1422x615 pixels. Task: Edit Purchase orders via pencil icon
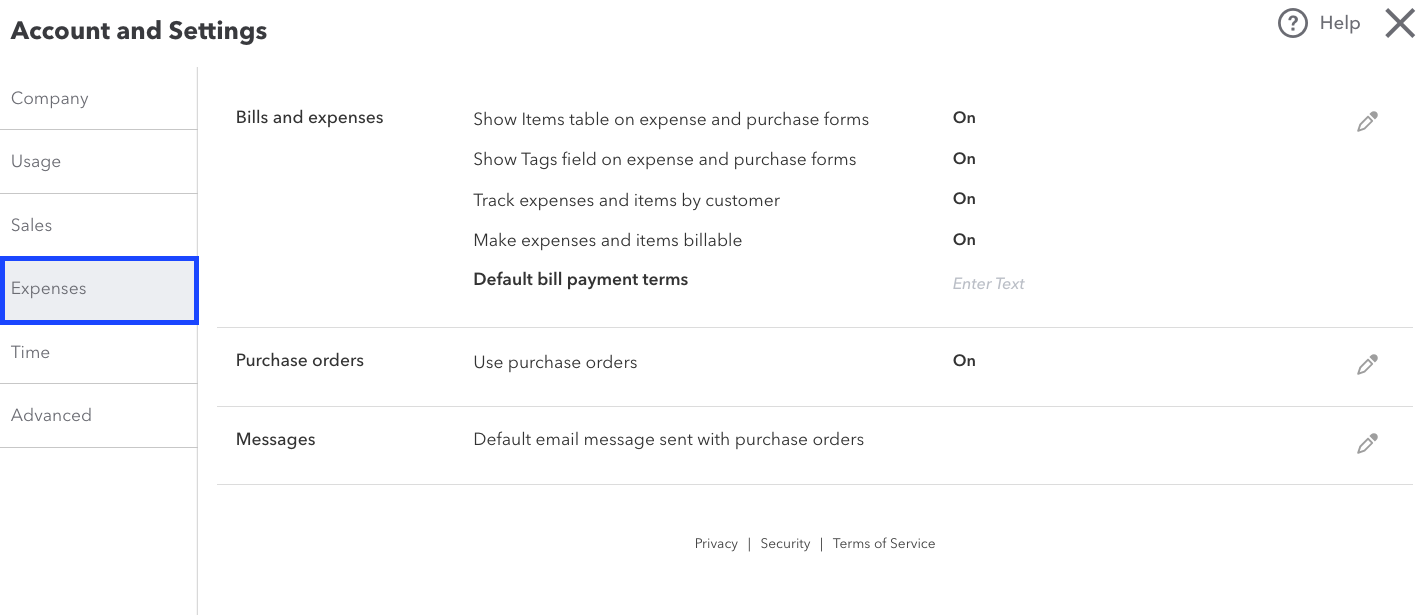(x=1367, y=365)
